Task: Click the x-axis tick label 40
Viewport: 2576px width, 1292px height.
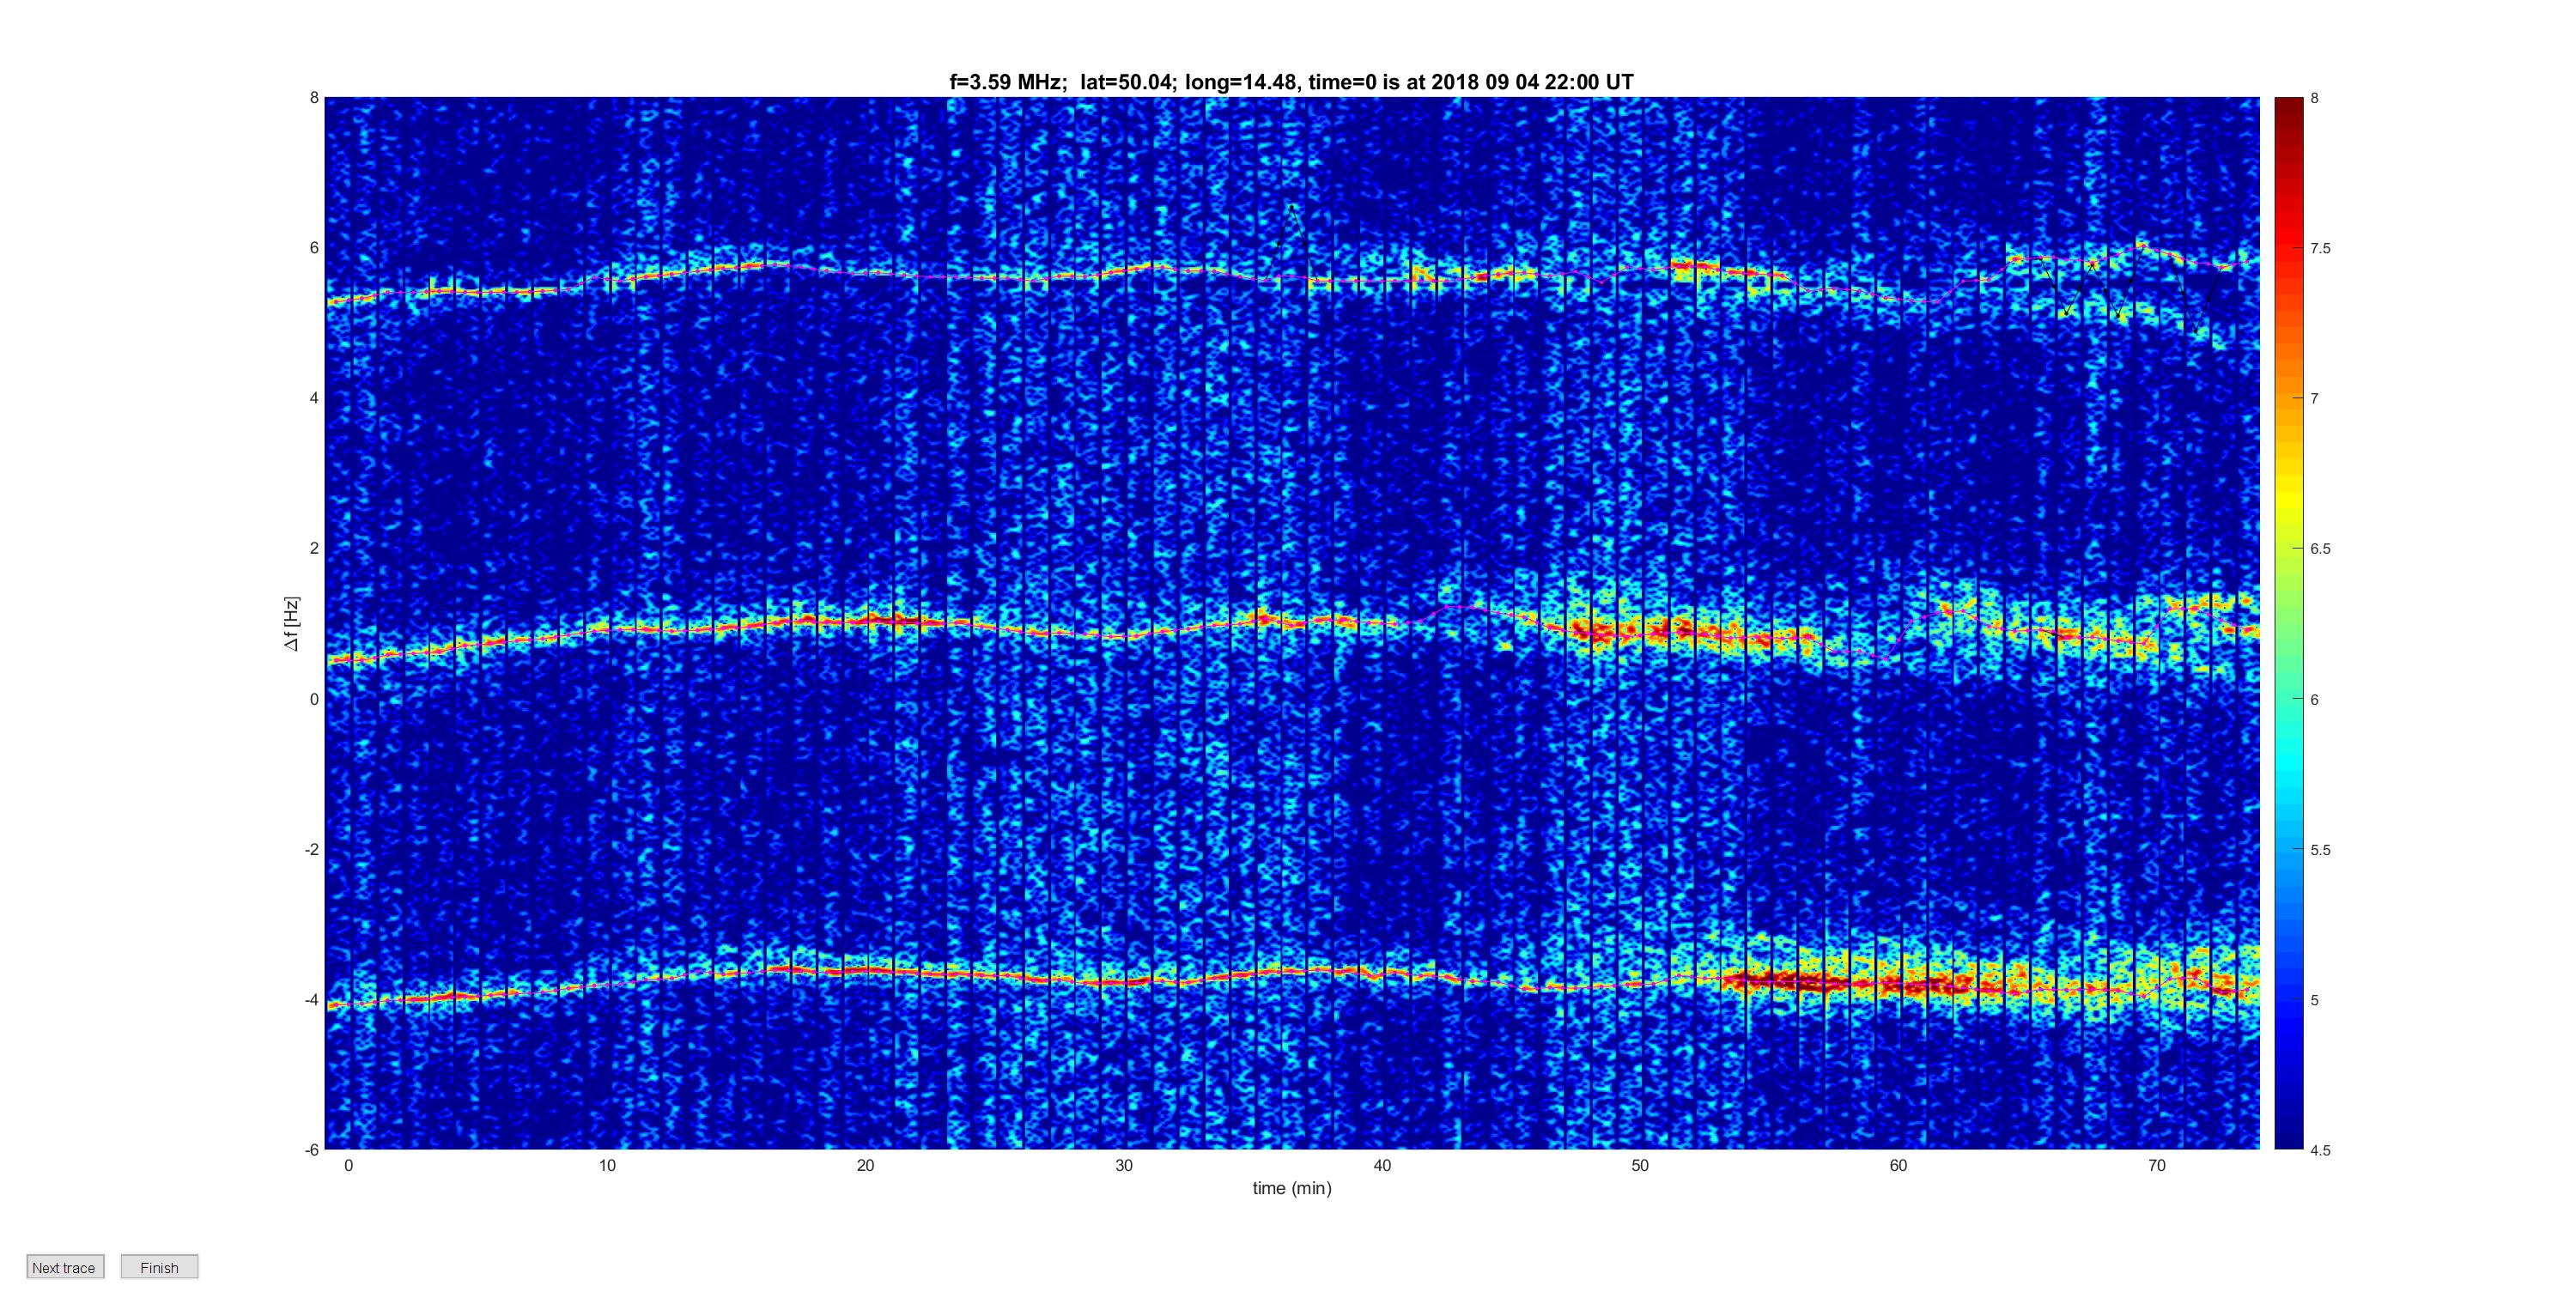Action: pyautogui.click(x=1382, y=1165)
